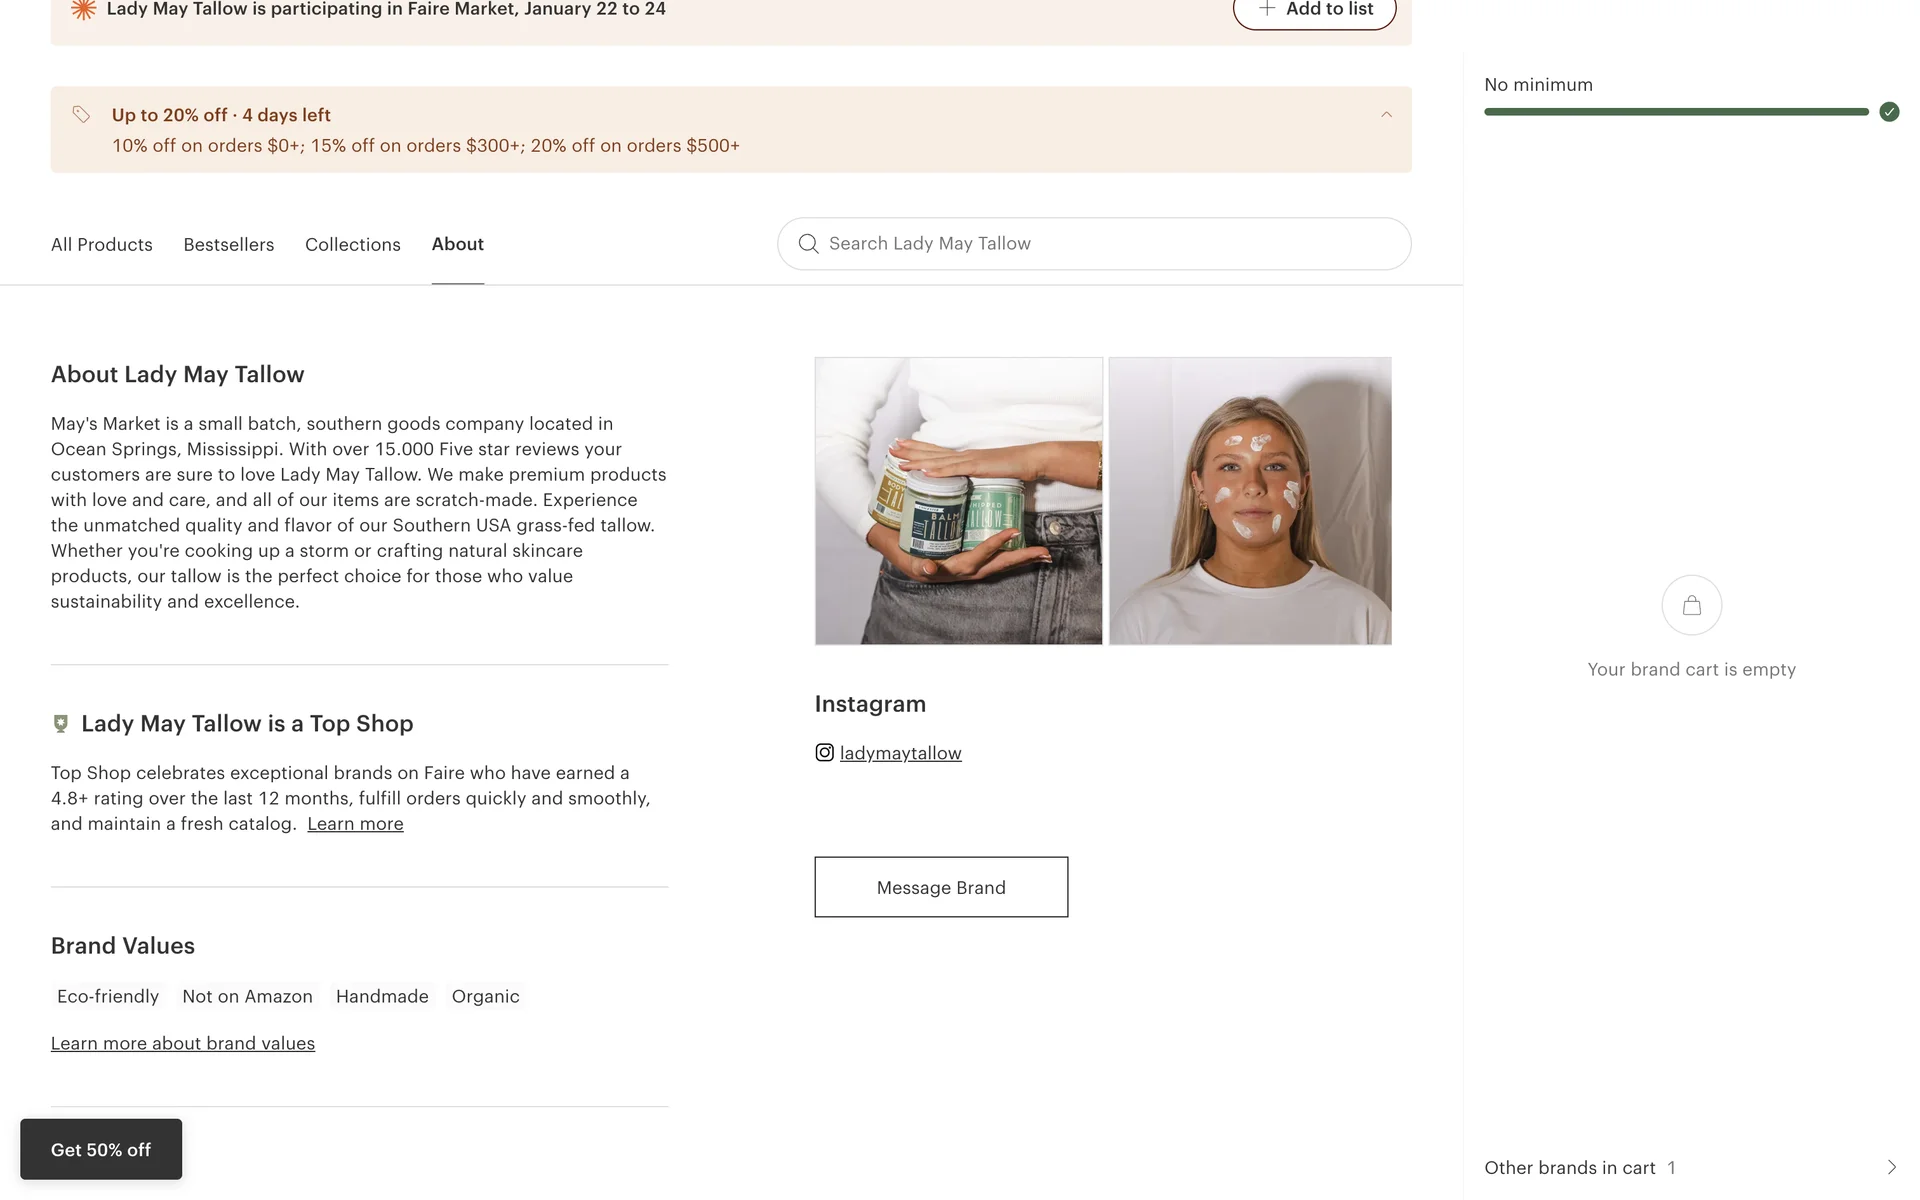Open the All Products tab

tap(102, 245)
